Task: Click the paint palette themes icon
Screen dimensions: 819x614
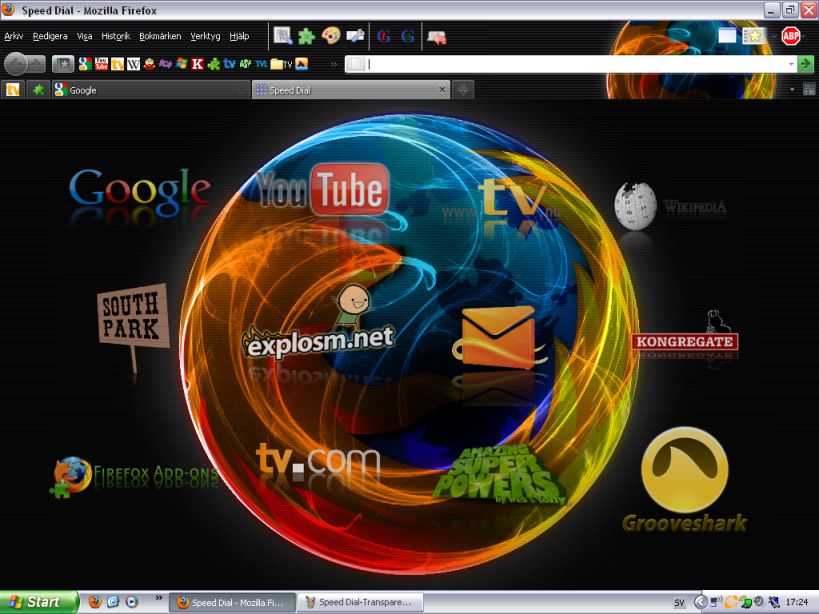Action: 331,36
